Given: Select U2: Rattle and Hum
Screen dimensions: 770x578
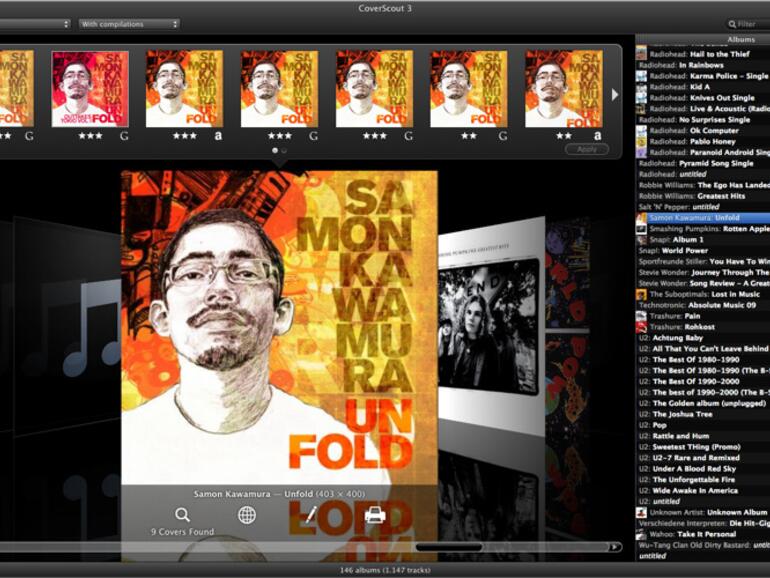Looking at the screenshot, I should [x=703, y=436].
